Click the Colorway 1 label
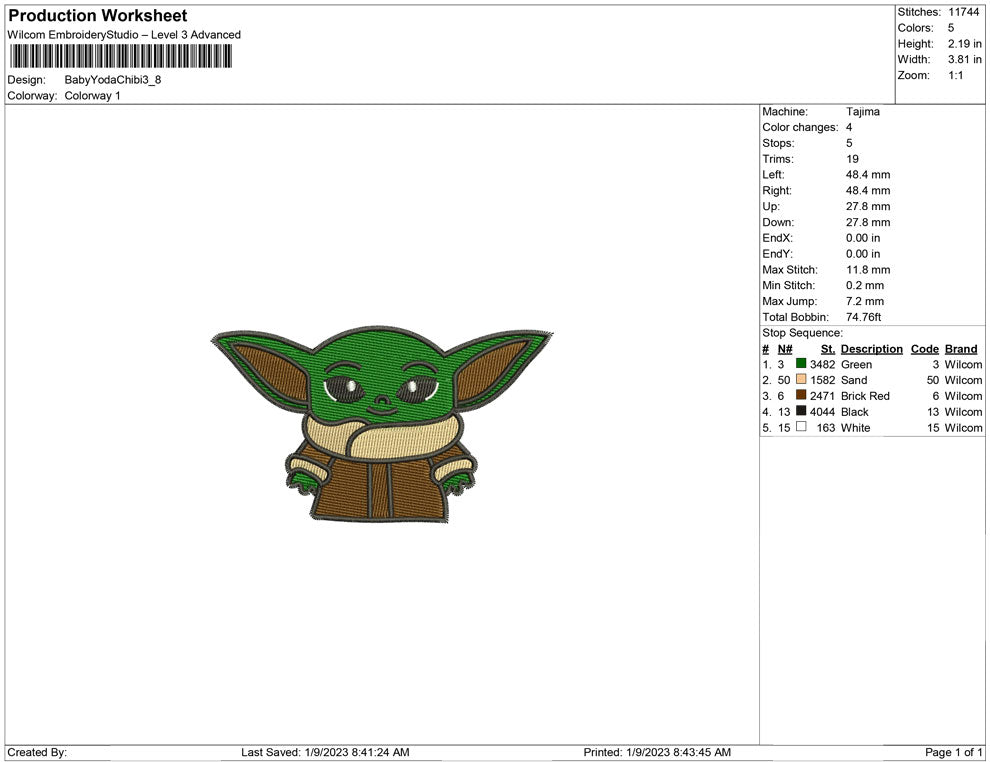990x762 pixels. click(x=92, y=96)
